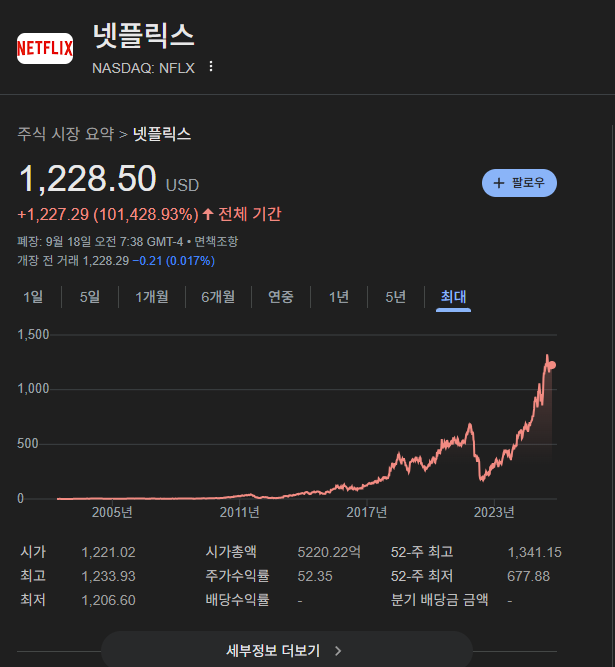
Task: Click the 52-주 최고 value 1,341.15
Action: click(535, 552)
